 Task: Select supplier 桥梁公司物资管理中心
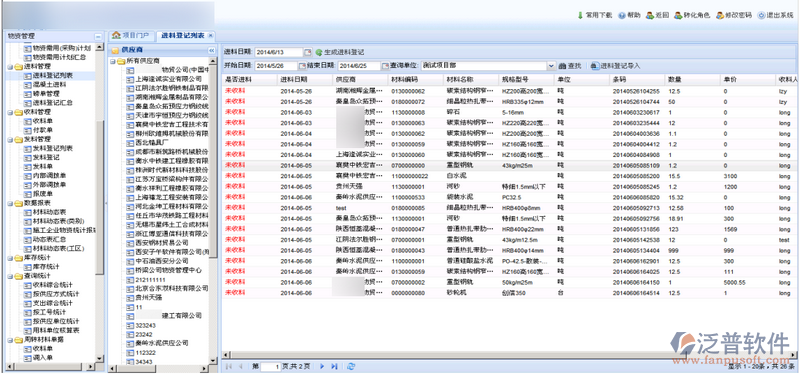pos(169,270)
